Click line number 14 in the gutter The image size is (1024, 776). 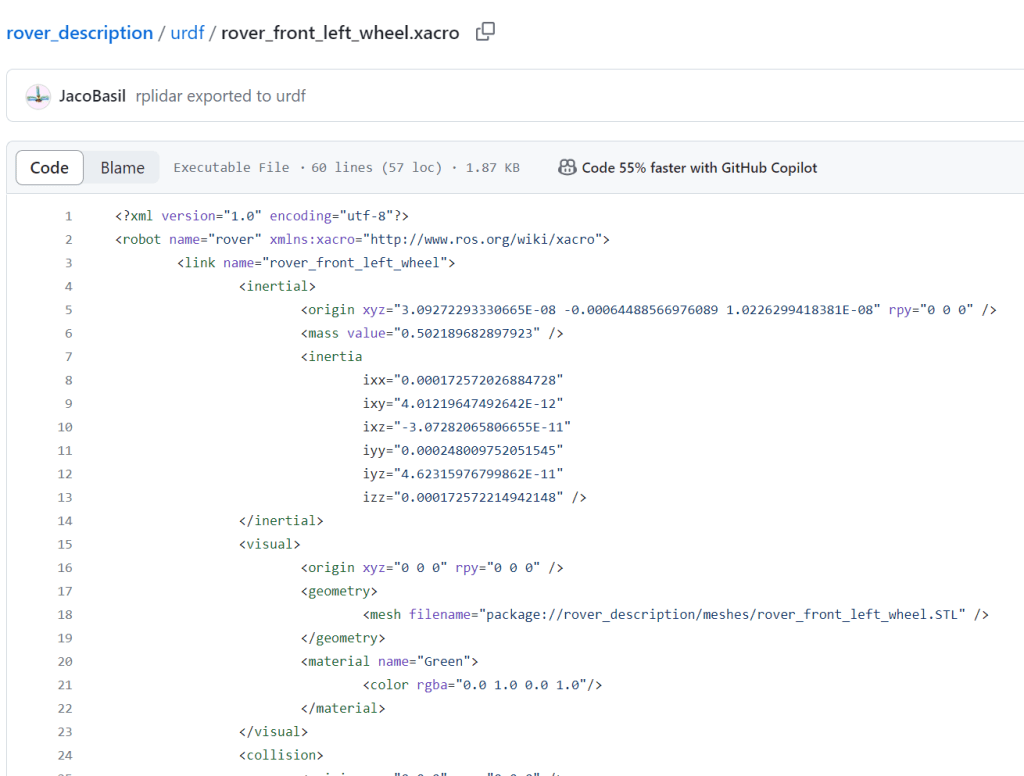tap(65, 521)
